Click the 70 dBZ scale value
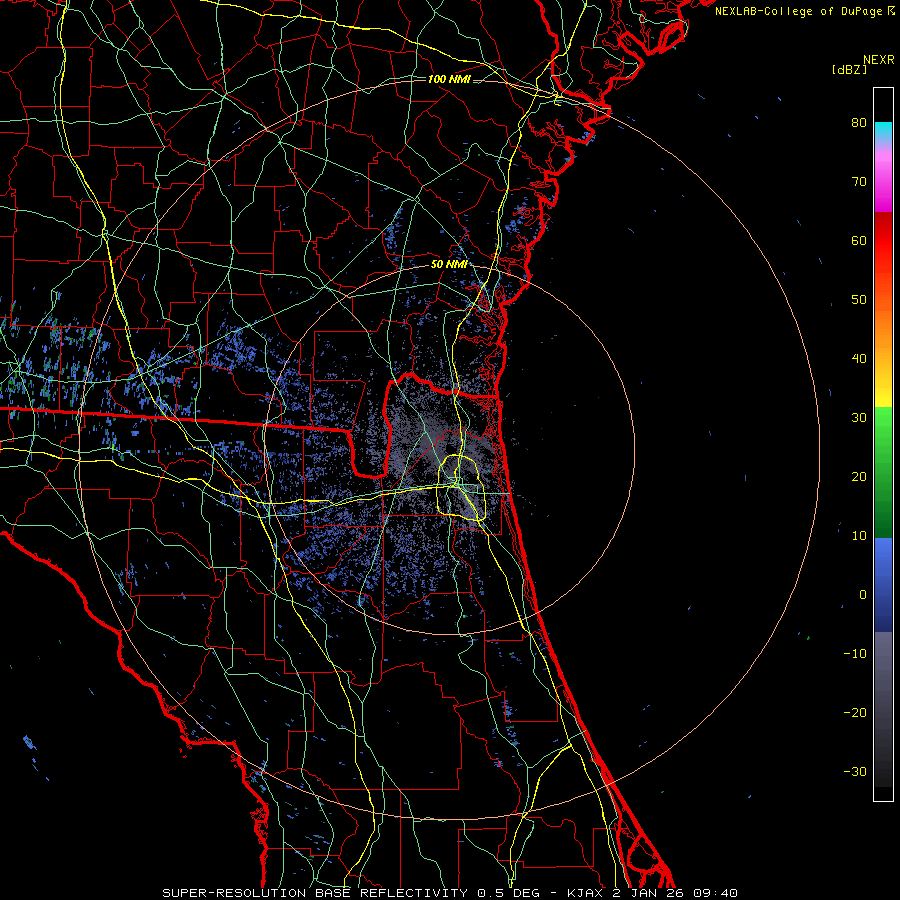The image size is (900, 900). (859, 182)
